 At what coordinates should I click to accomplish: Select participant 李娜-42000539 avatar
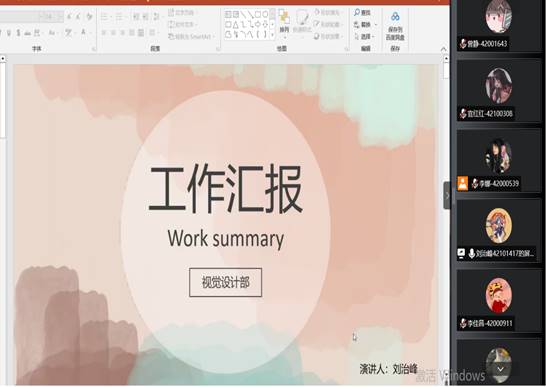(499, 155)
